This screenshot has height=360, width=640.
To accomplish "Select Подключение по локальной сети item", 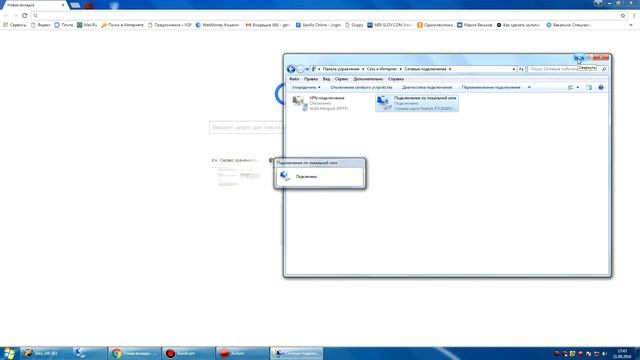I will 417,103.
